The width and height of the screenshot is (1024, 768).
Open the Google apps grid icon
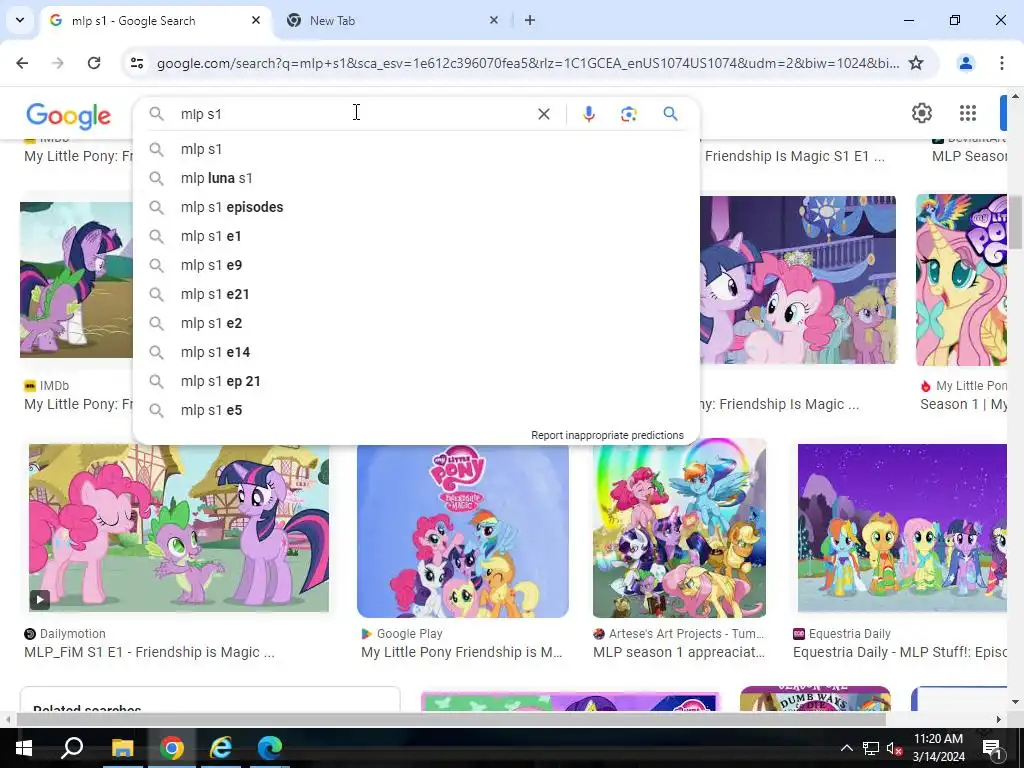pos(968,114)
